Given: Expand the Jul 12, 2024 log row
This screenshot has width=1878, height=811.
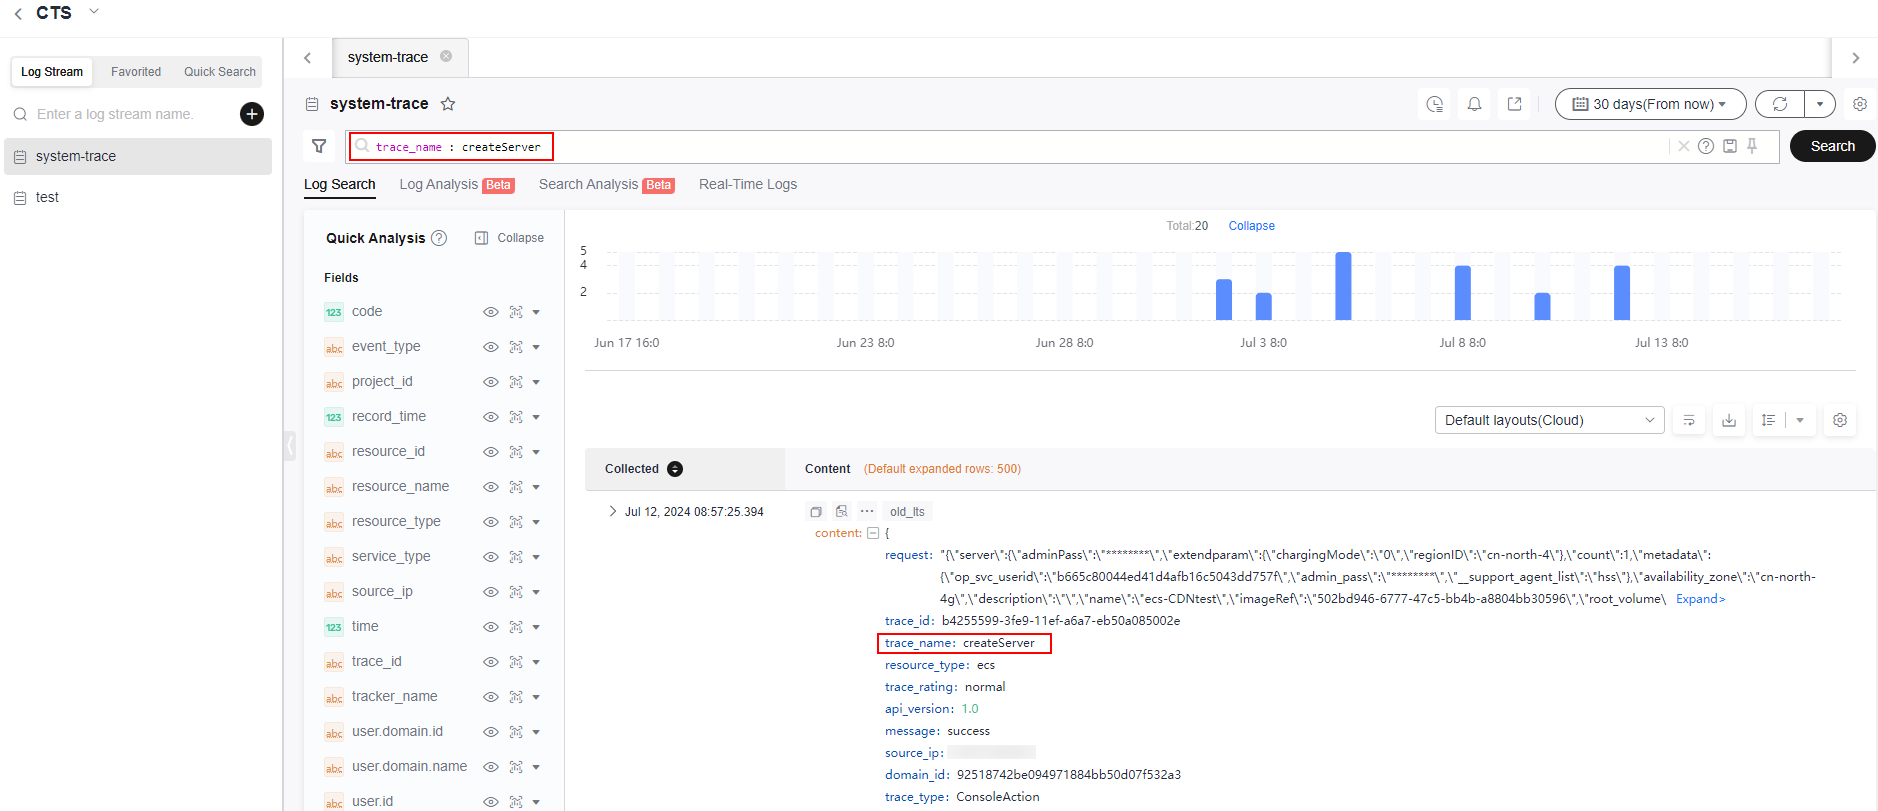Looking at the screenshot, I should [x=612, y=511].
